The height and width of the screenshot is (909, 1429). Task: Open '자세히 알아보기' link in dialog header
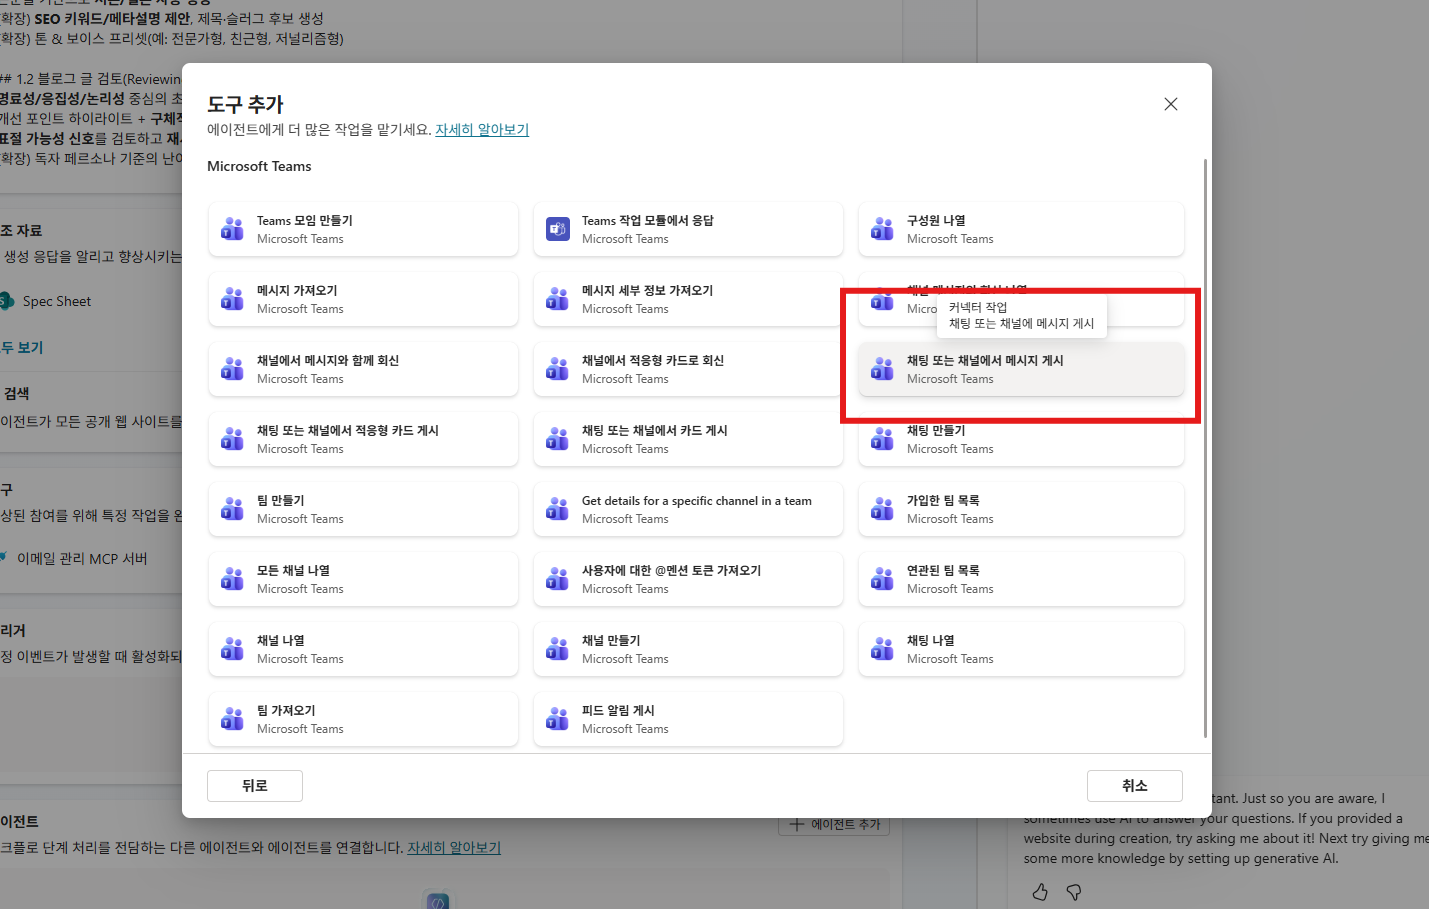(x=482, y=130)
